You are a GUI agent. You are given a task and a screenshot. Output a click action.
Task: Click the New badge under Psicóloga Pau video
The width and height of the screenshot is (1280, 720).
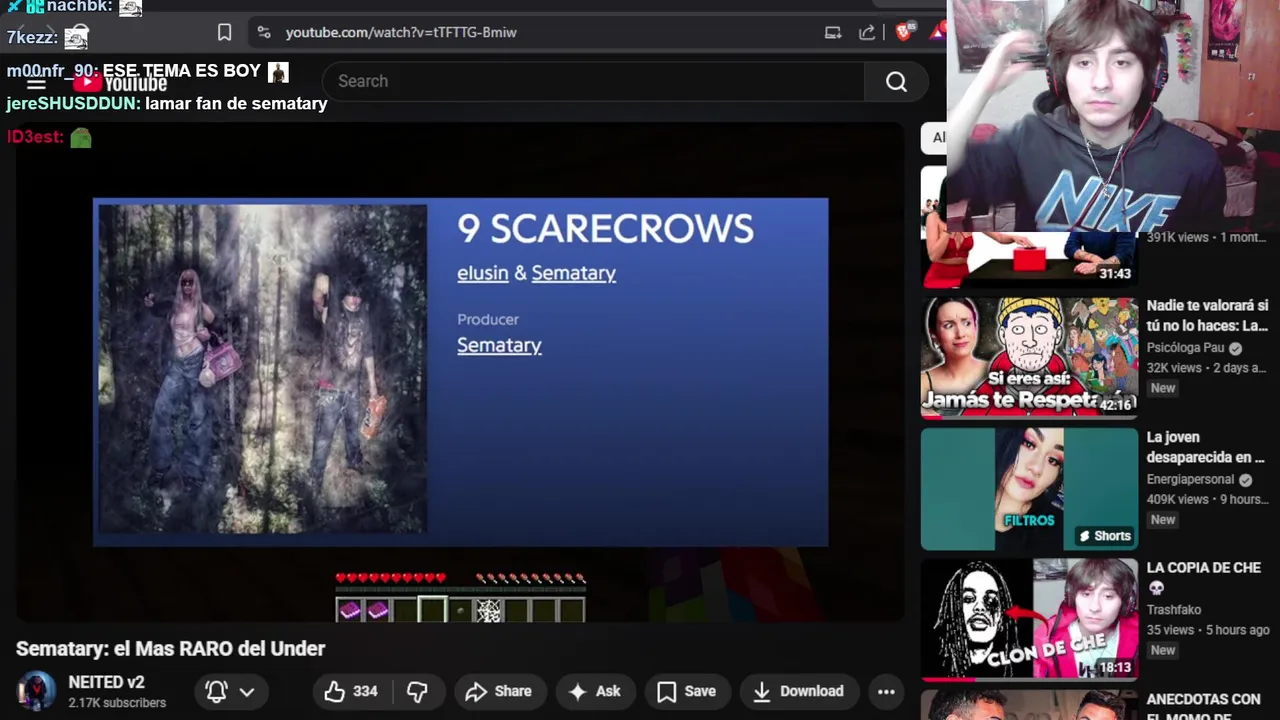[1163, 388]
